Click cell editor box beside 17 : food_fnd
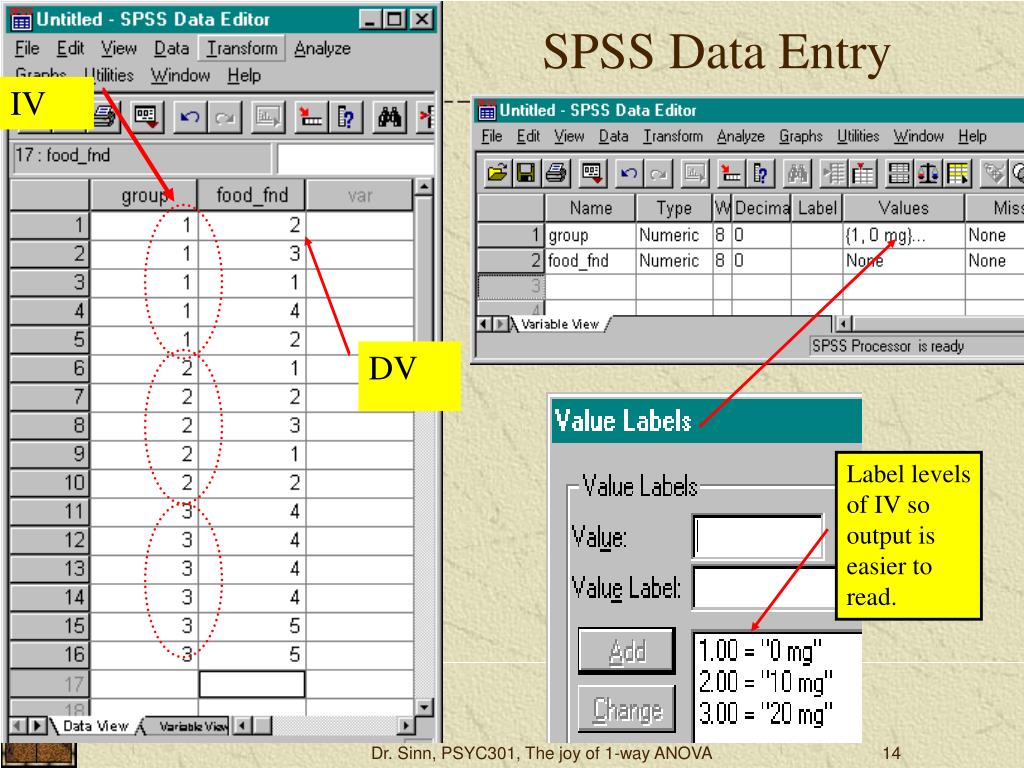Viewport: 1024px width, 768px height. (355, 157)
